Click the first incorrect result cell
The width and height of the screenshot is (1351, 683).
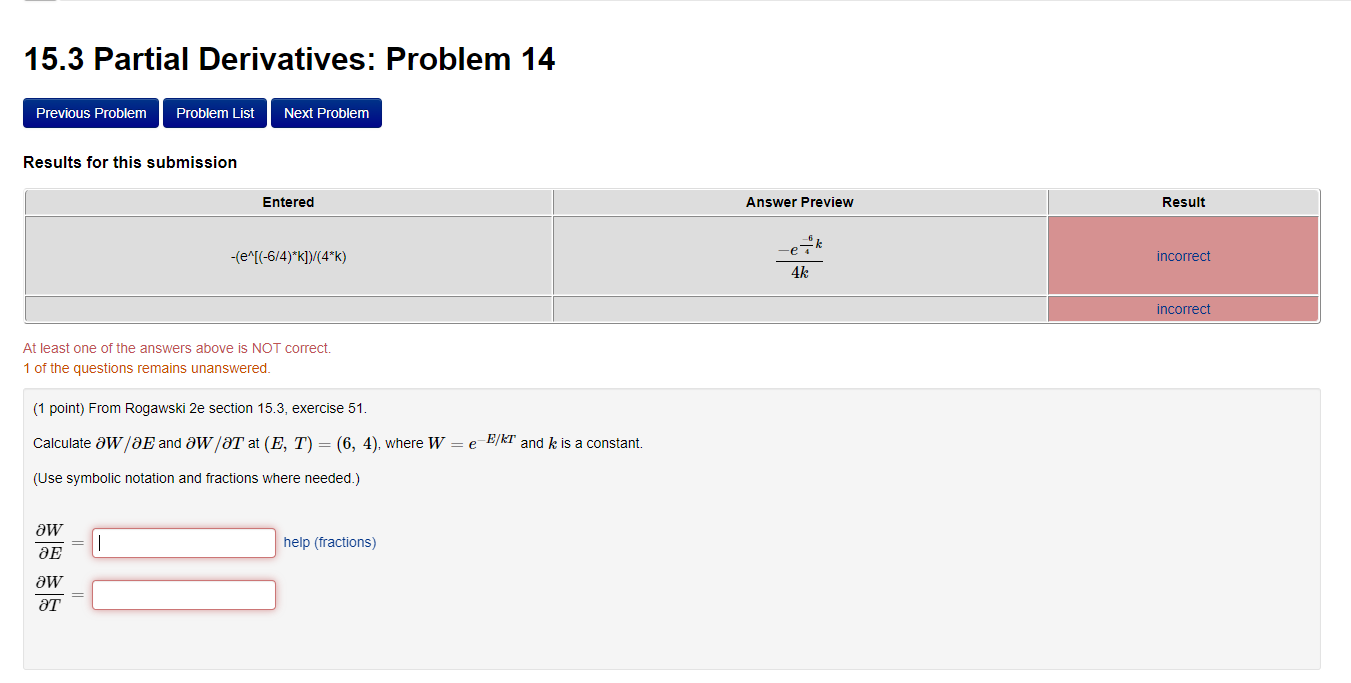1183,256
